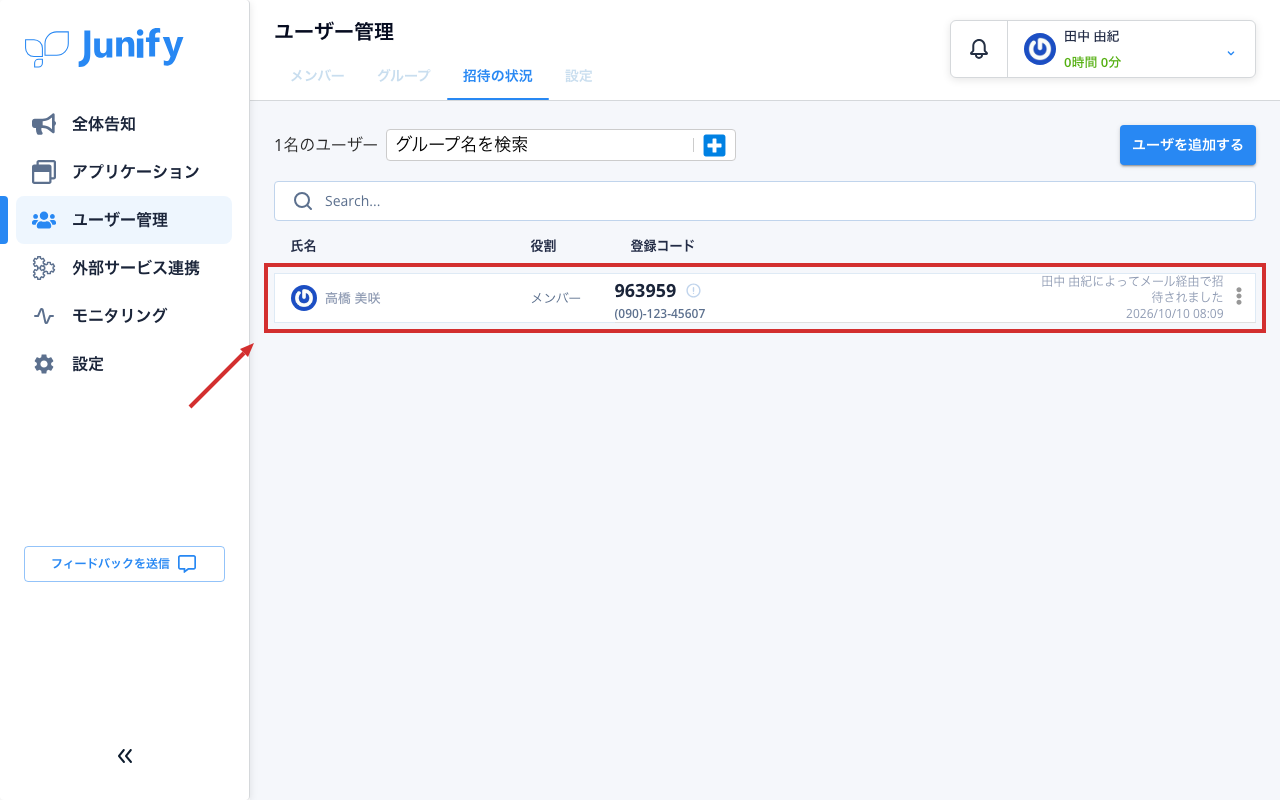
Task: Focus the Search... input field
Action: pyautogui.click(x=765, y=201)
